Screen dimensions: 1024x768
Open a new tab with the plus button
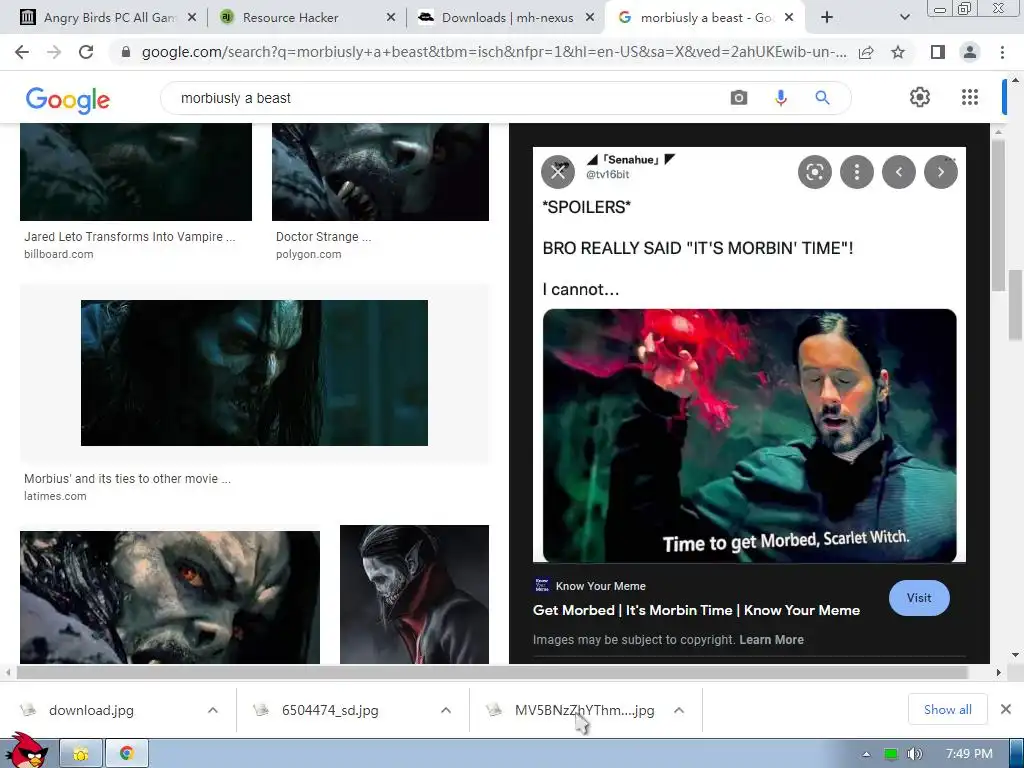[x=827, y=18]
